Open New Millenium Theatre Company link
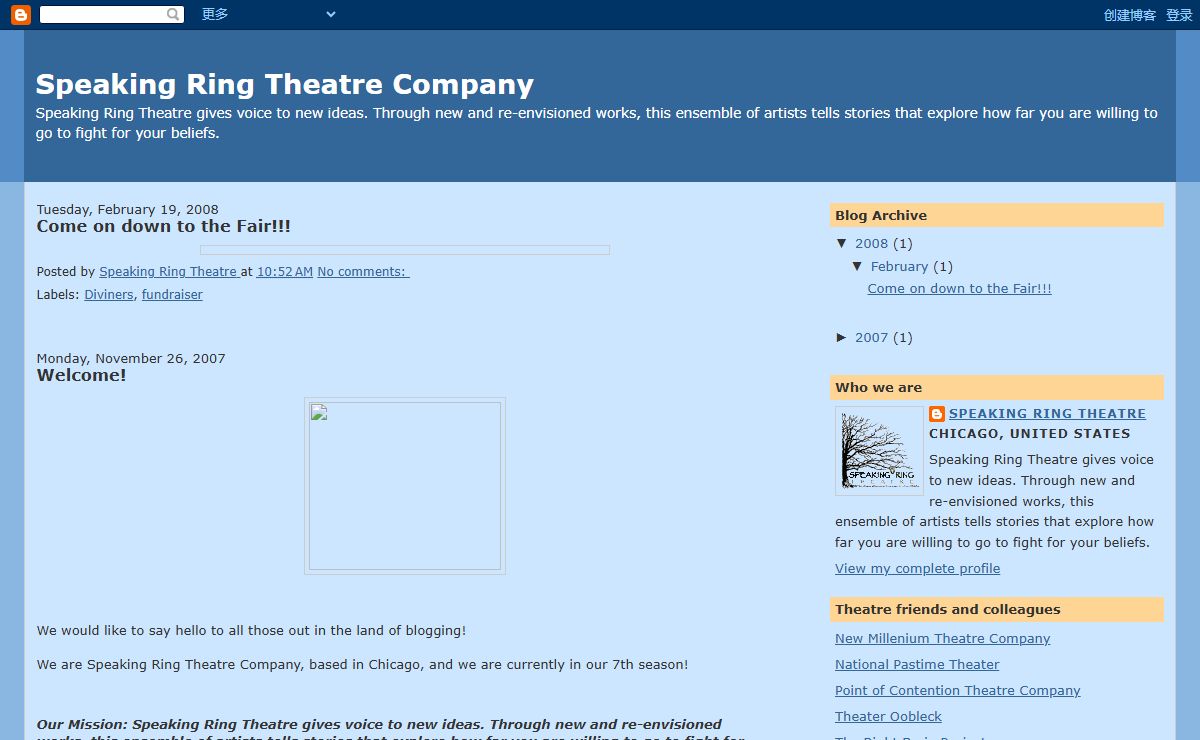 (x=943, y=638)
